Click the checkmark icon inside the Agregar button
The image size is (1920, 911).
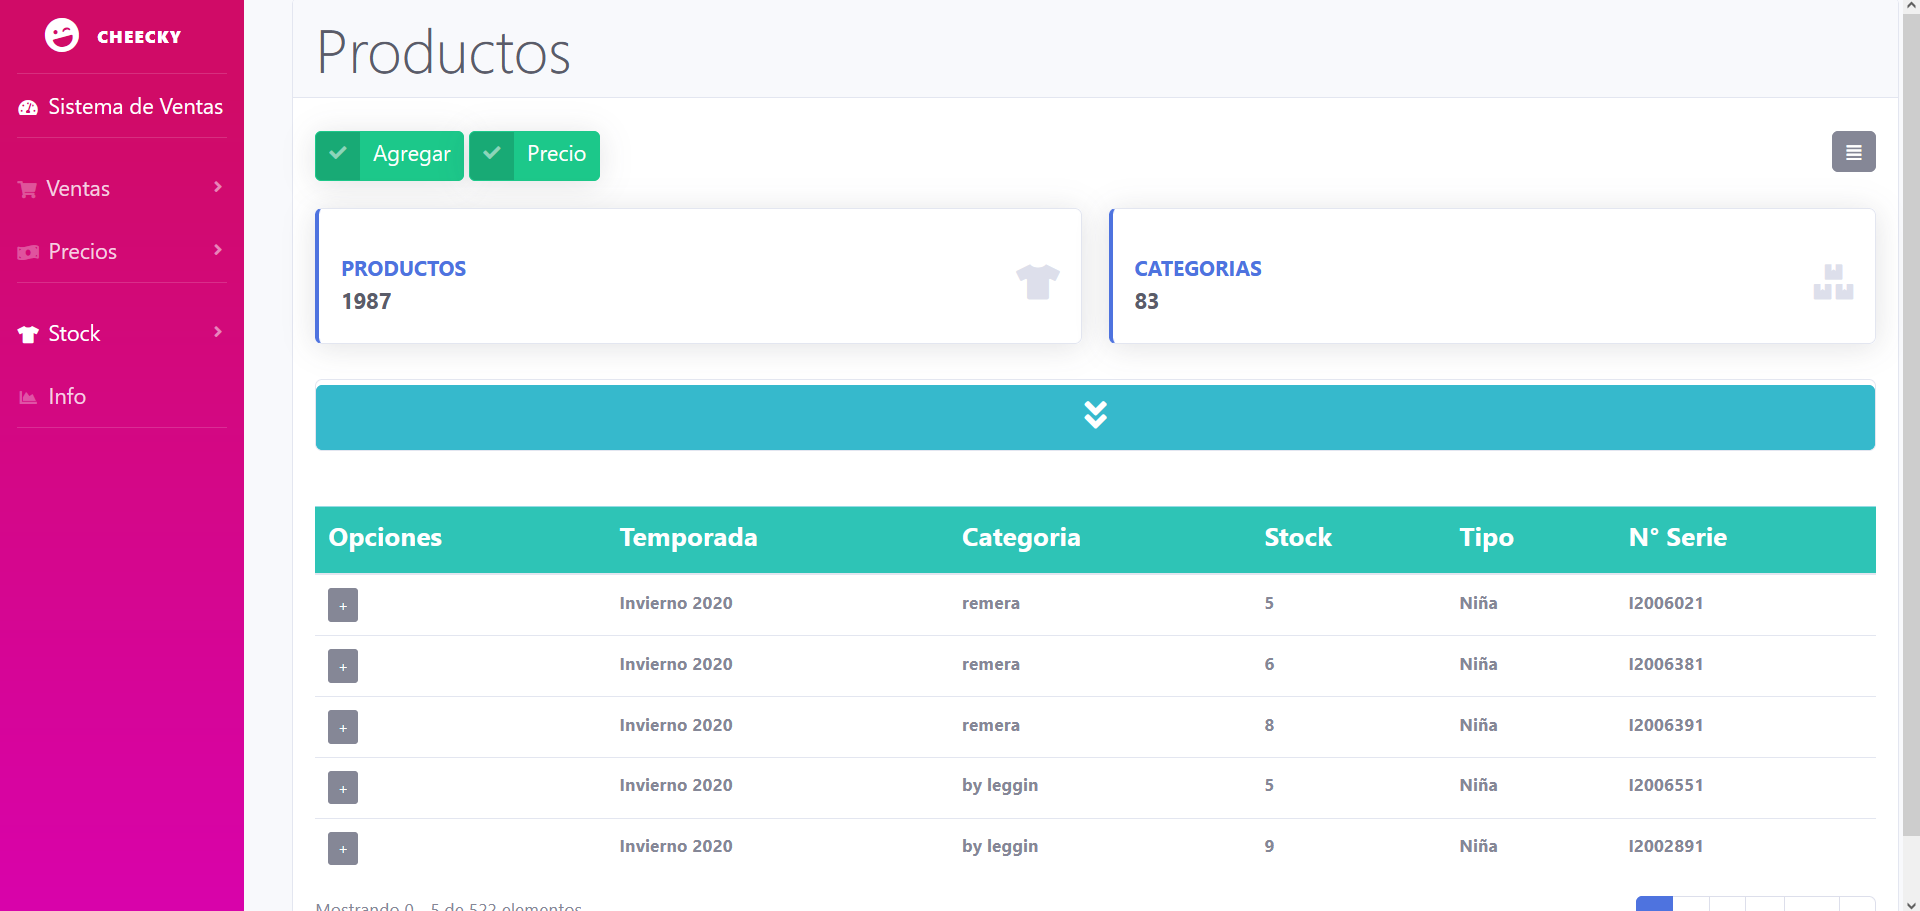pyautogui.click(x=337, y=154)
